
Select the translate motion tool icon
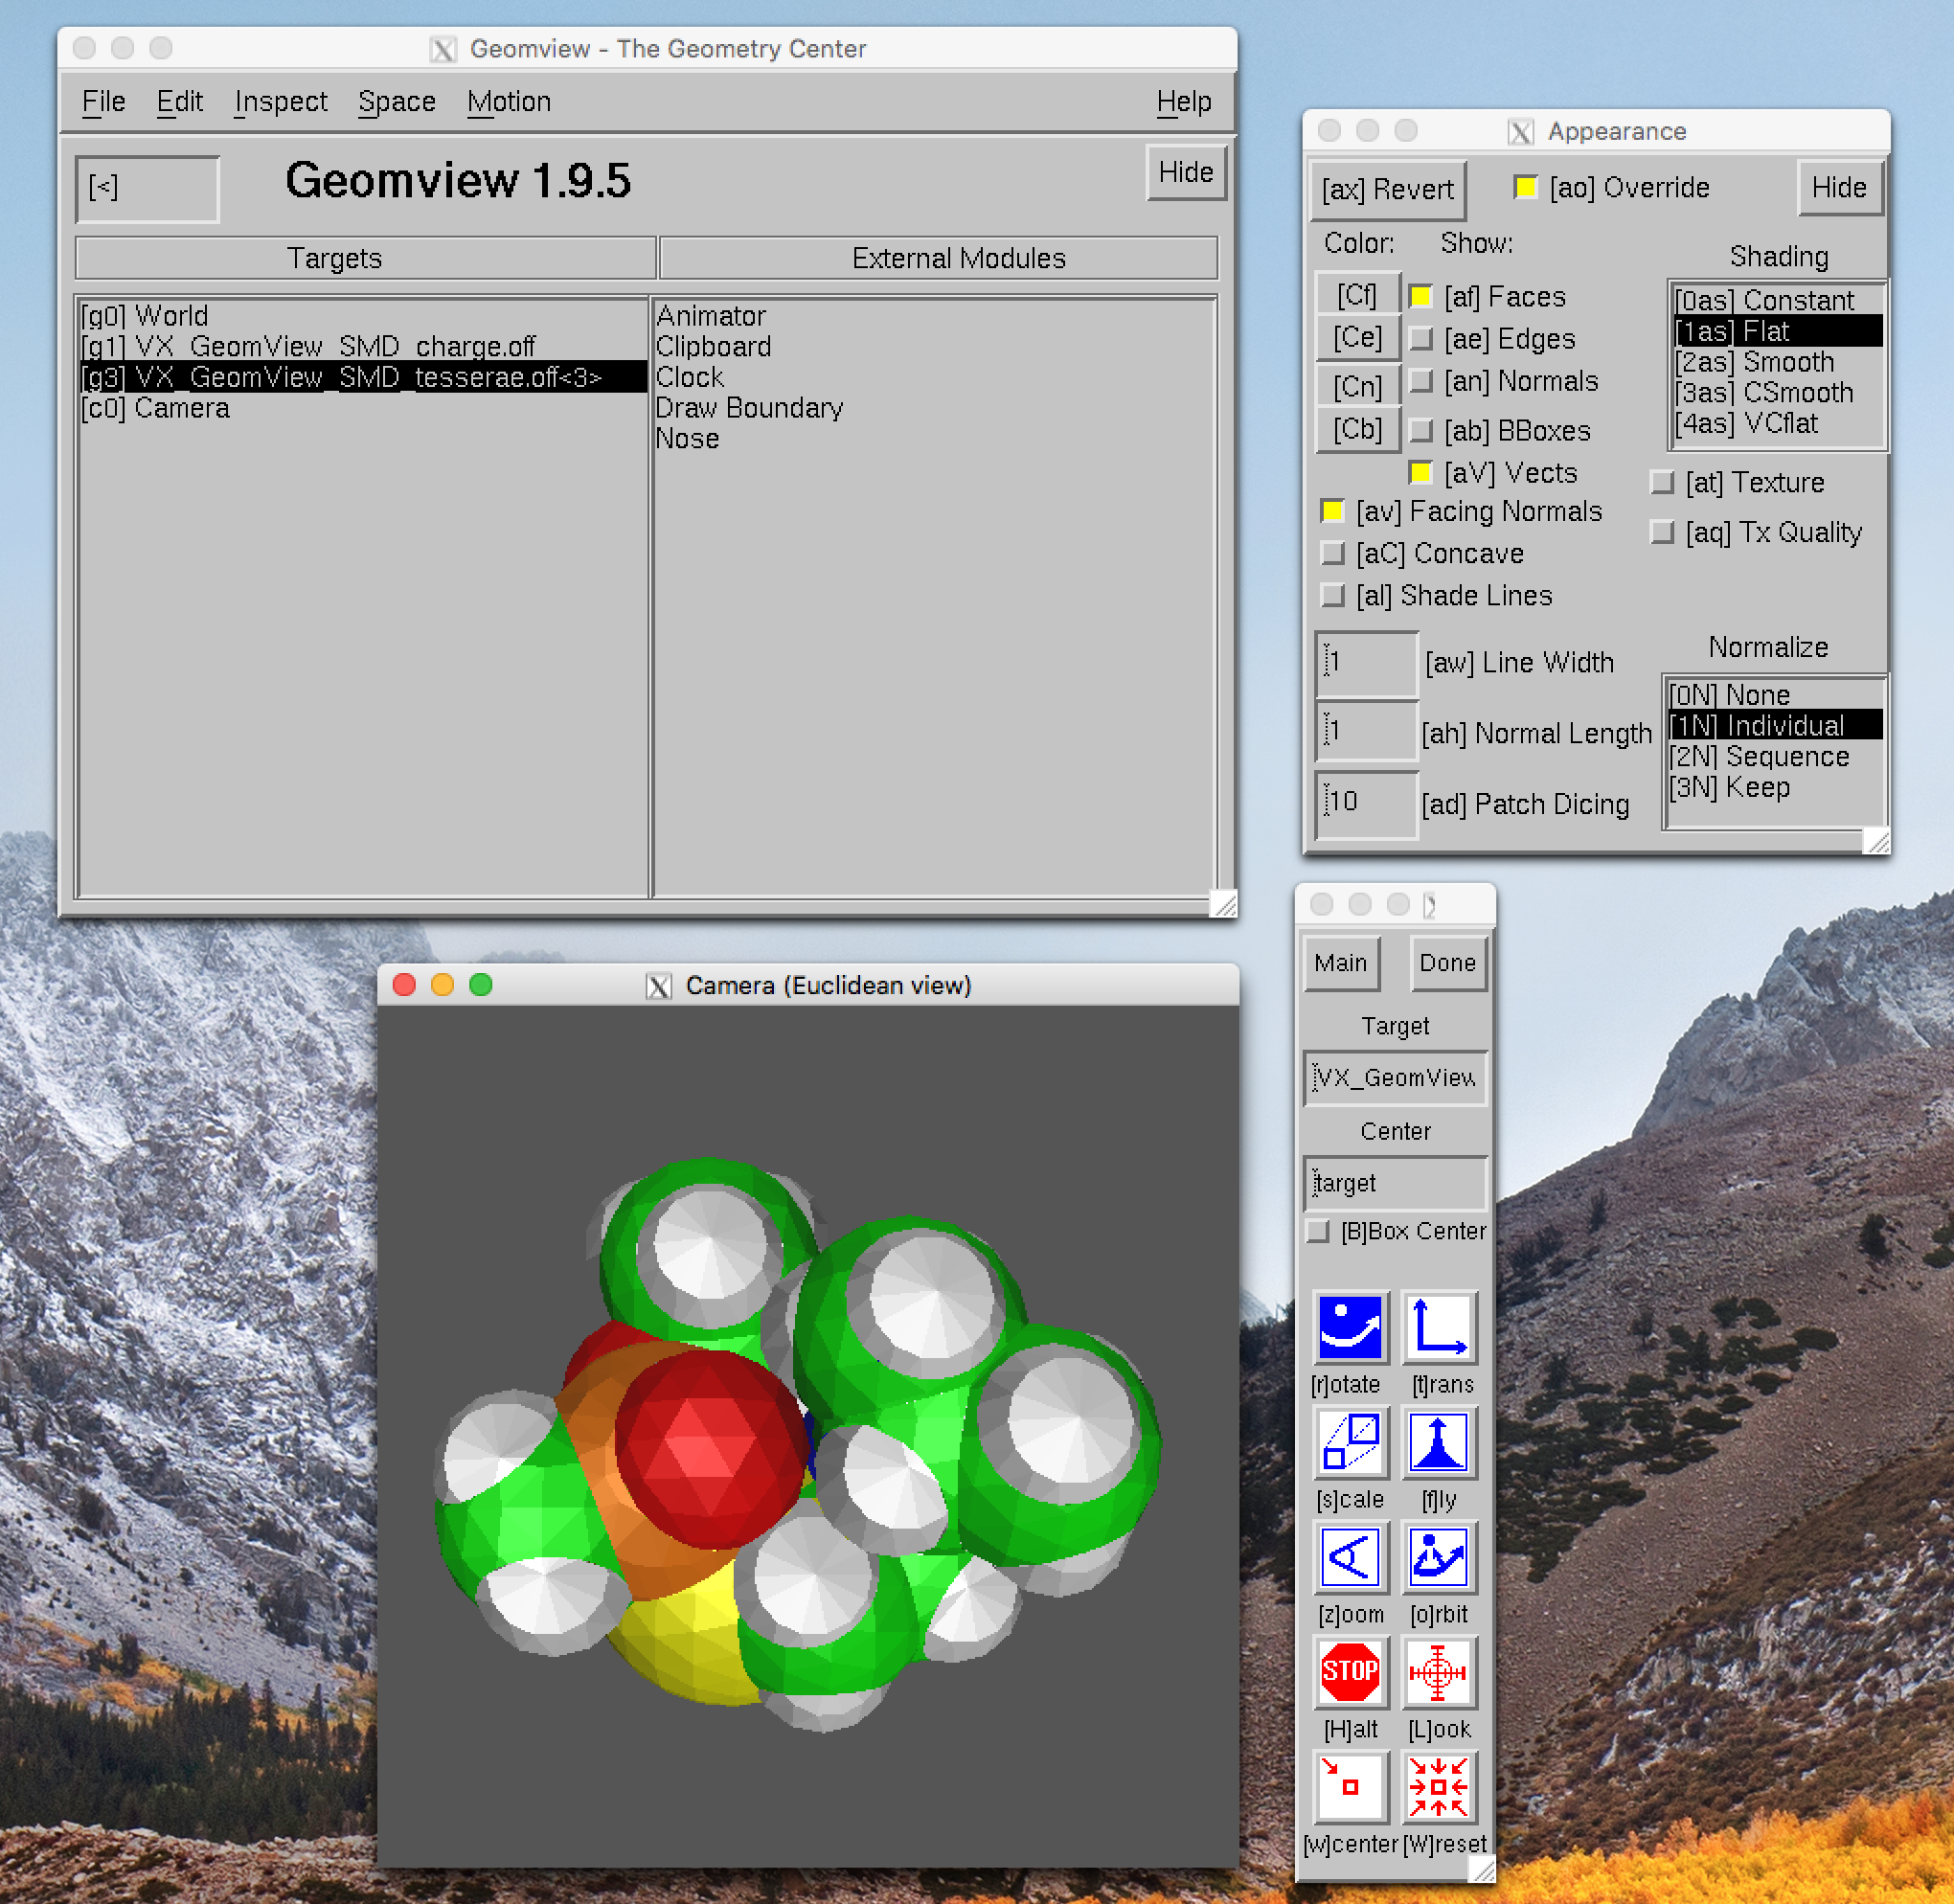point(1438,1327)
